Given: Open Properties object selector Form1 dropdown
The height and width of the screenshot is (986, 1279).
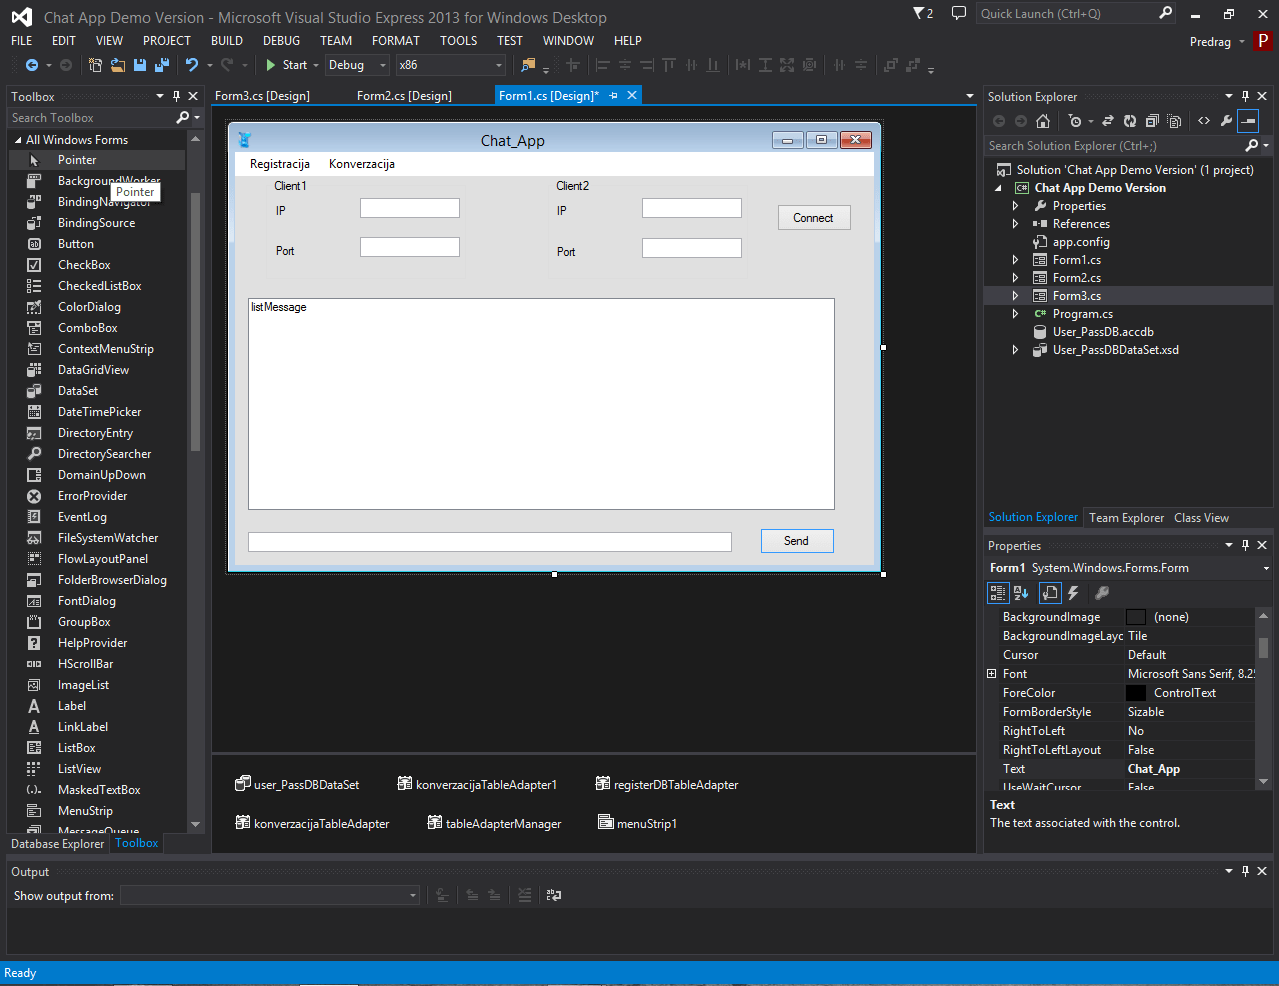Looking at the screenshot, I should point(1266,568).
